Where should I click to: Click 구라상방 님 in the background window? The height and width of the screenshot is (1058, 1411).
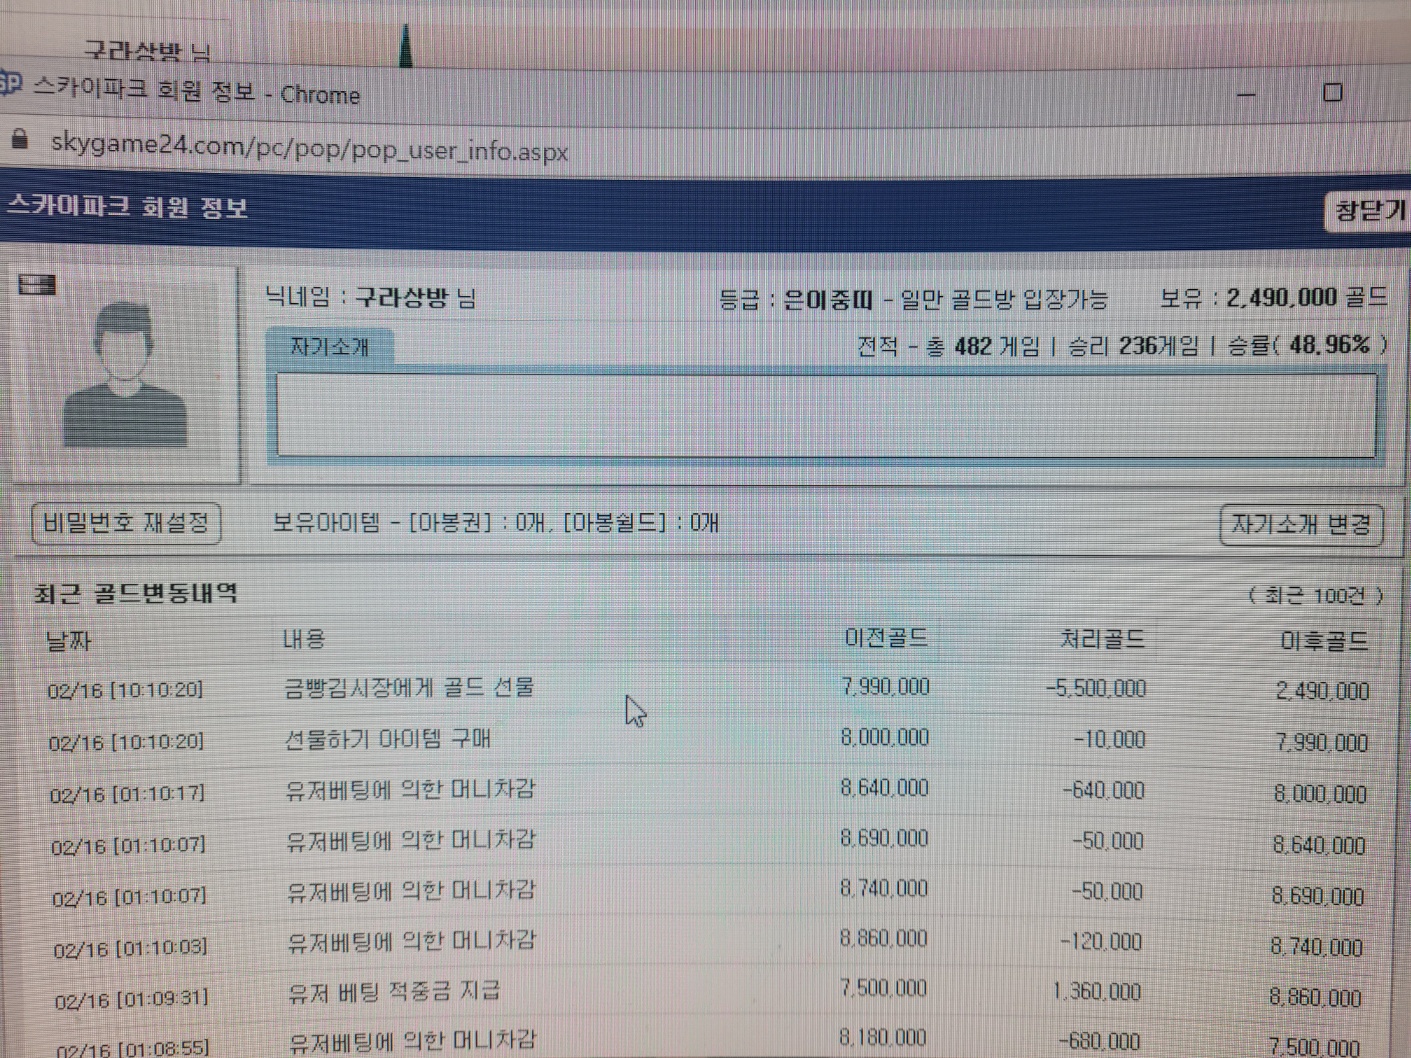click(147, 49)
